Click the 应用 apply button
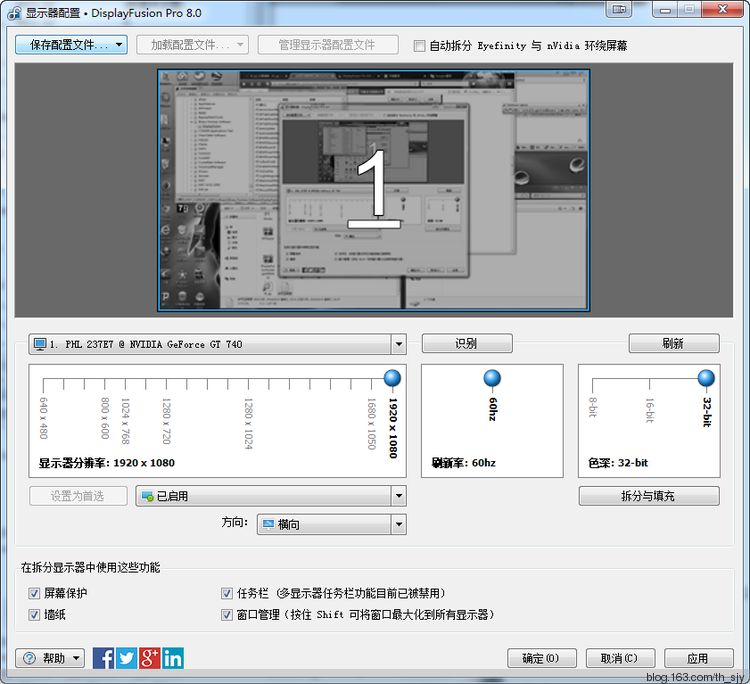 [698, 659]
